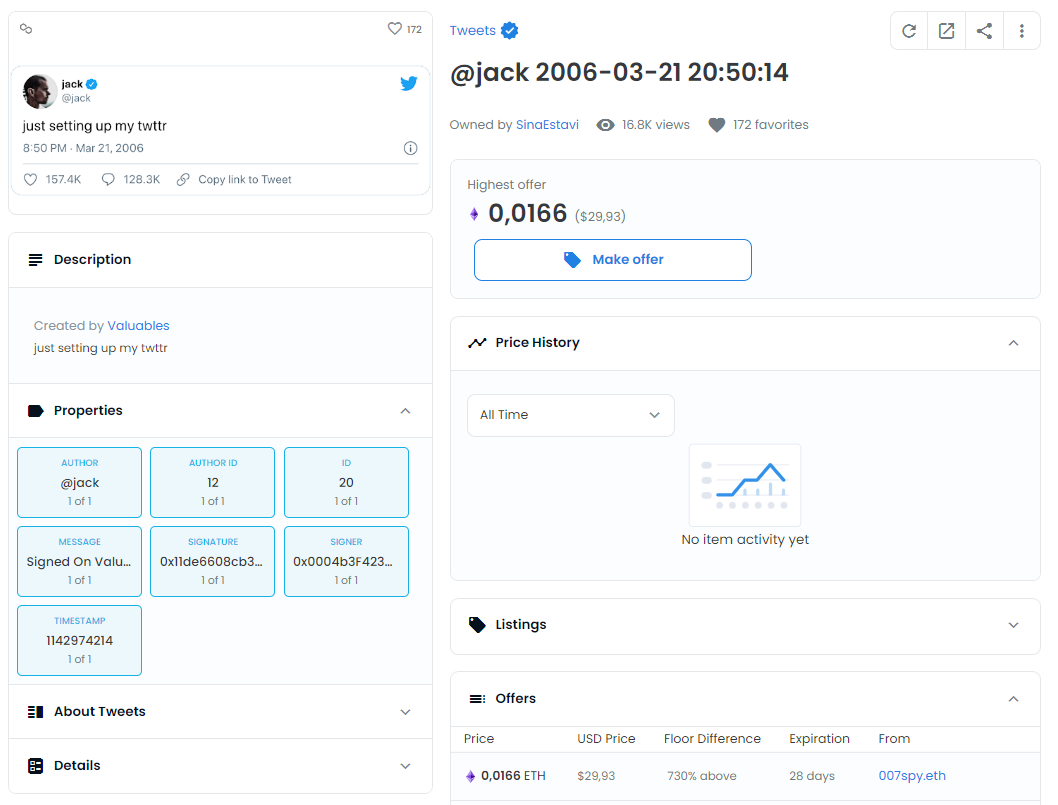Select the SIGNER 0x0004b3F423... property card
This screenshot has height=805, width=1058.
coord(346,561)
